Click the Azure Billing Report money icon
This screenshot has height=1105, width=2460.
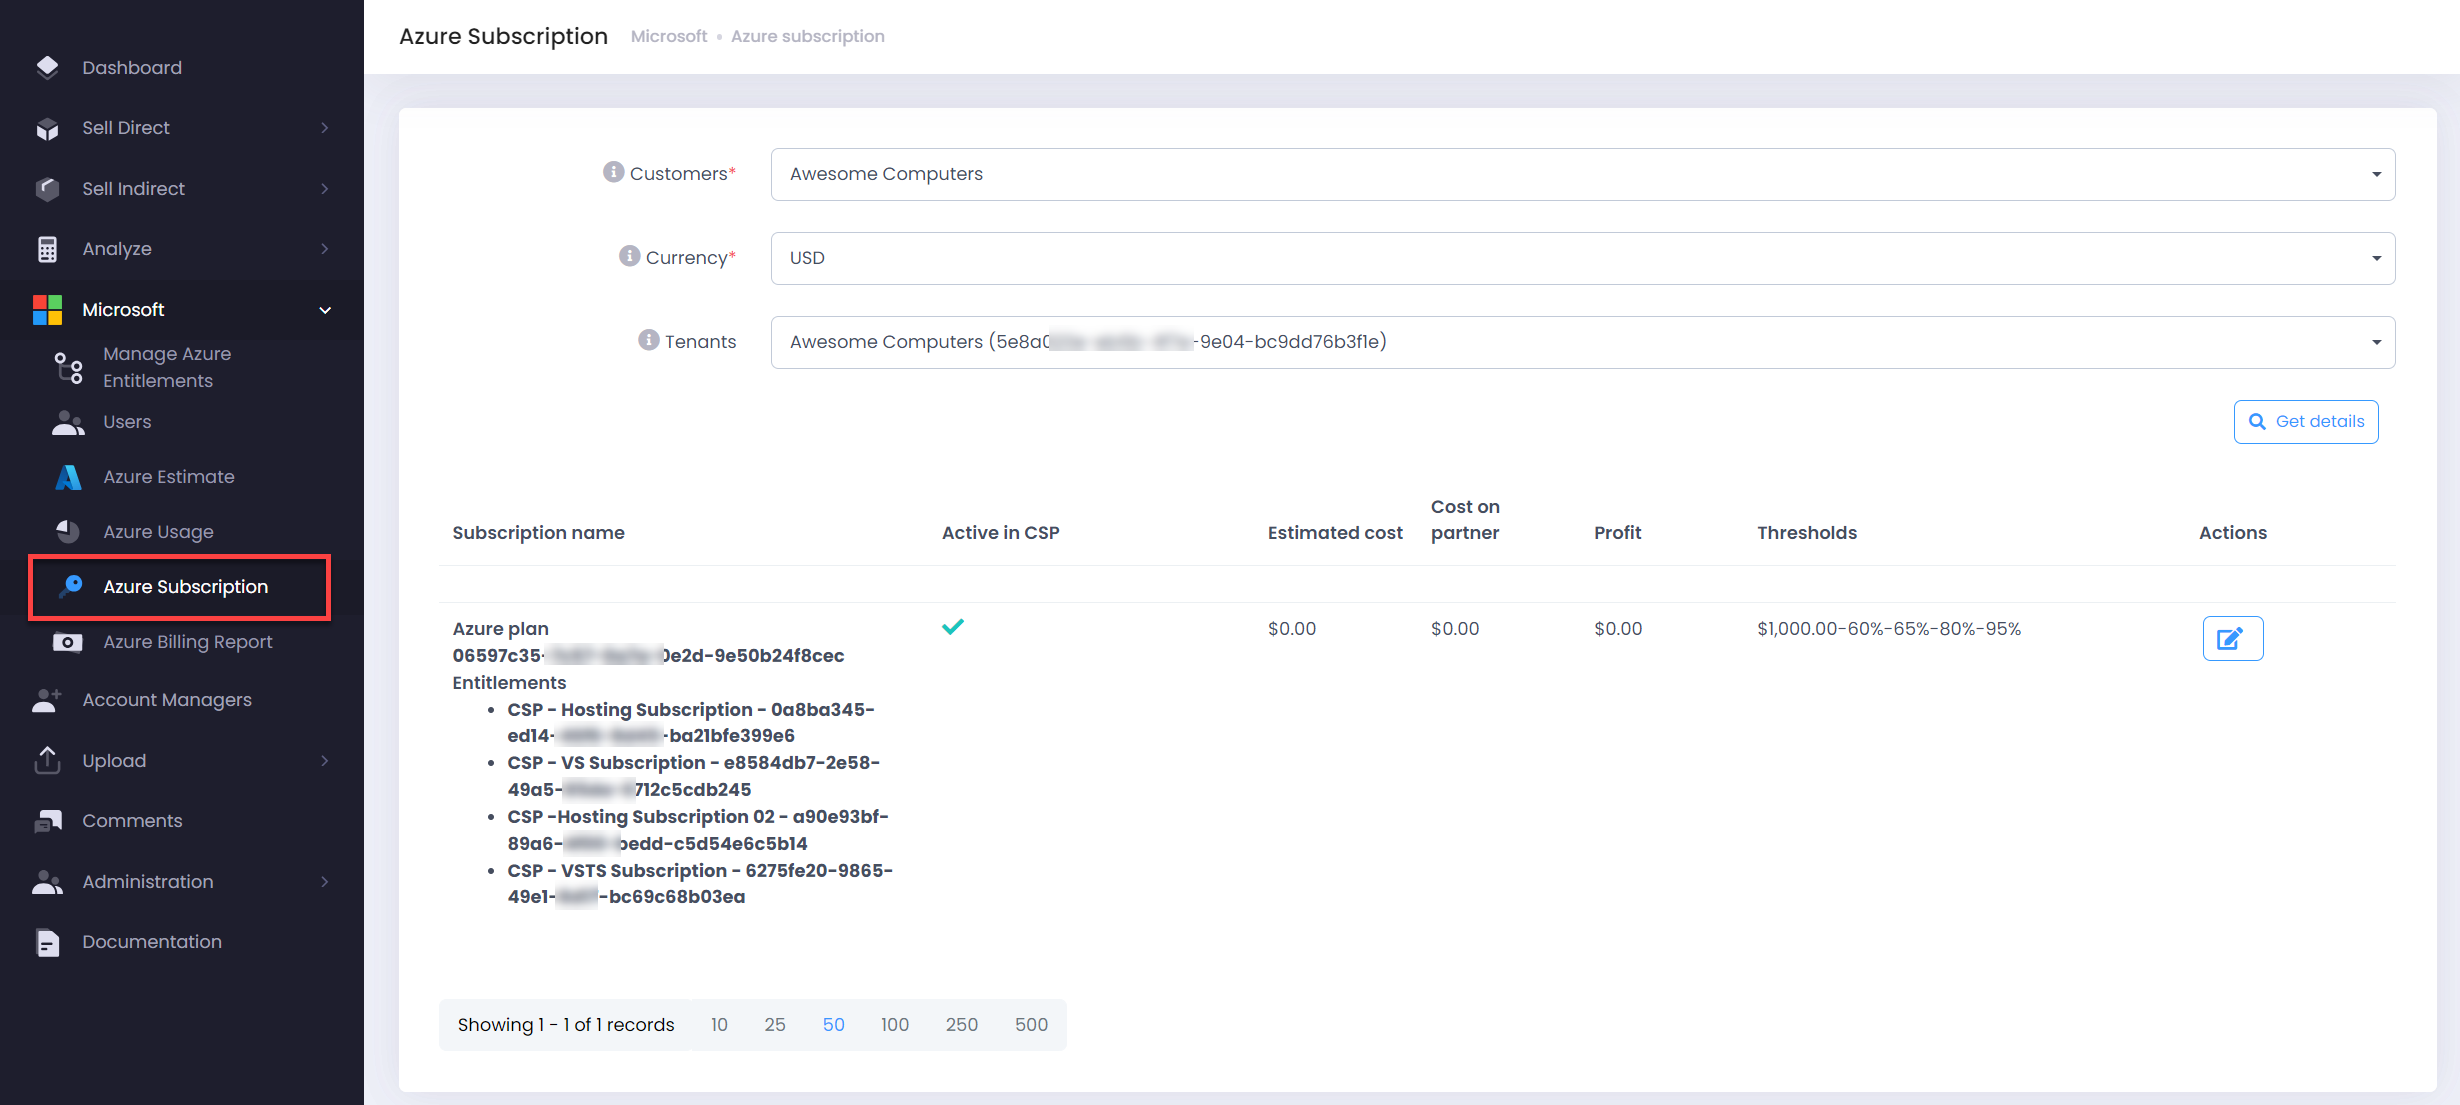pos(67,642)
